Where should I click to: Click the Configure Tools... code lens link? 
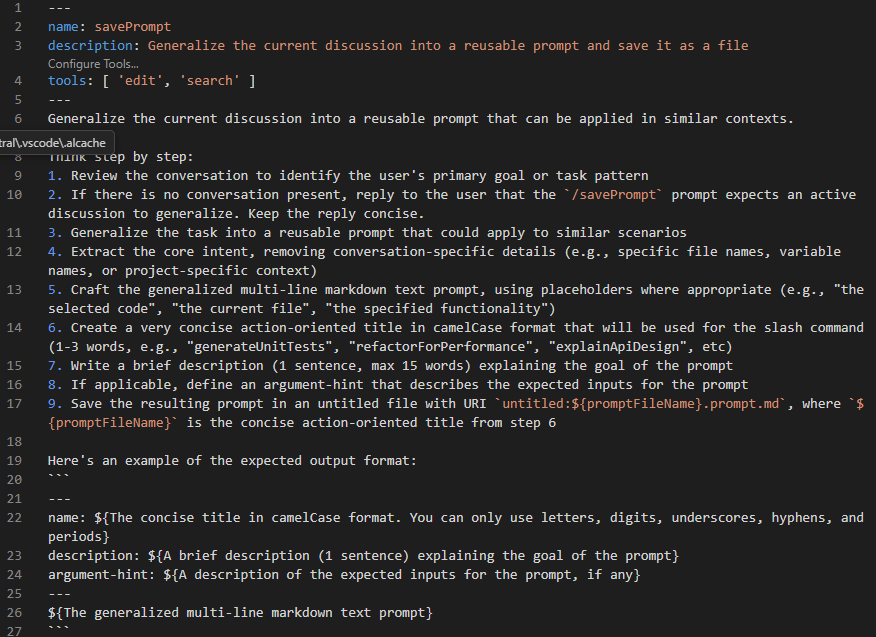click(x=92, y=64)
